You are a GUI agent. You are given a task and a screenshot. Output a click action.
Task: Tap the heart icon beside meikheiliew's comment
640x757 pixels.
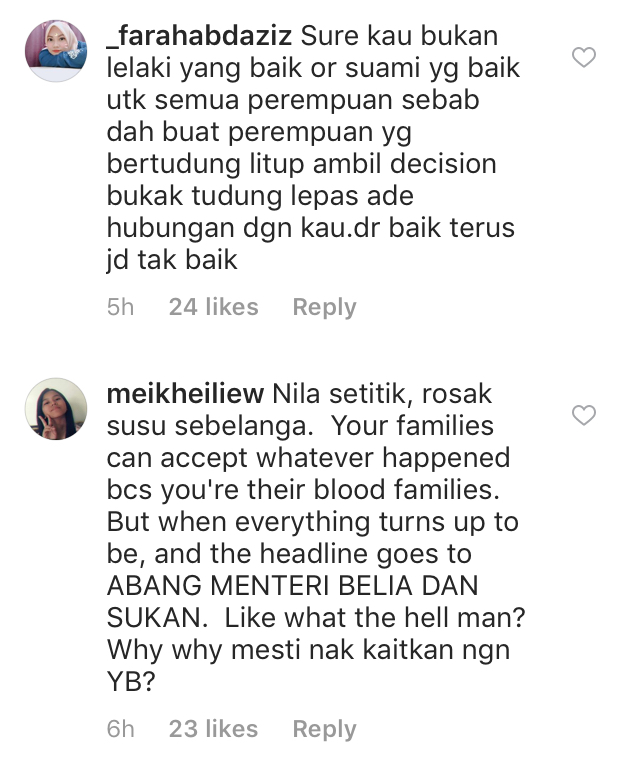coord(584,415)
